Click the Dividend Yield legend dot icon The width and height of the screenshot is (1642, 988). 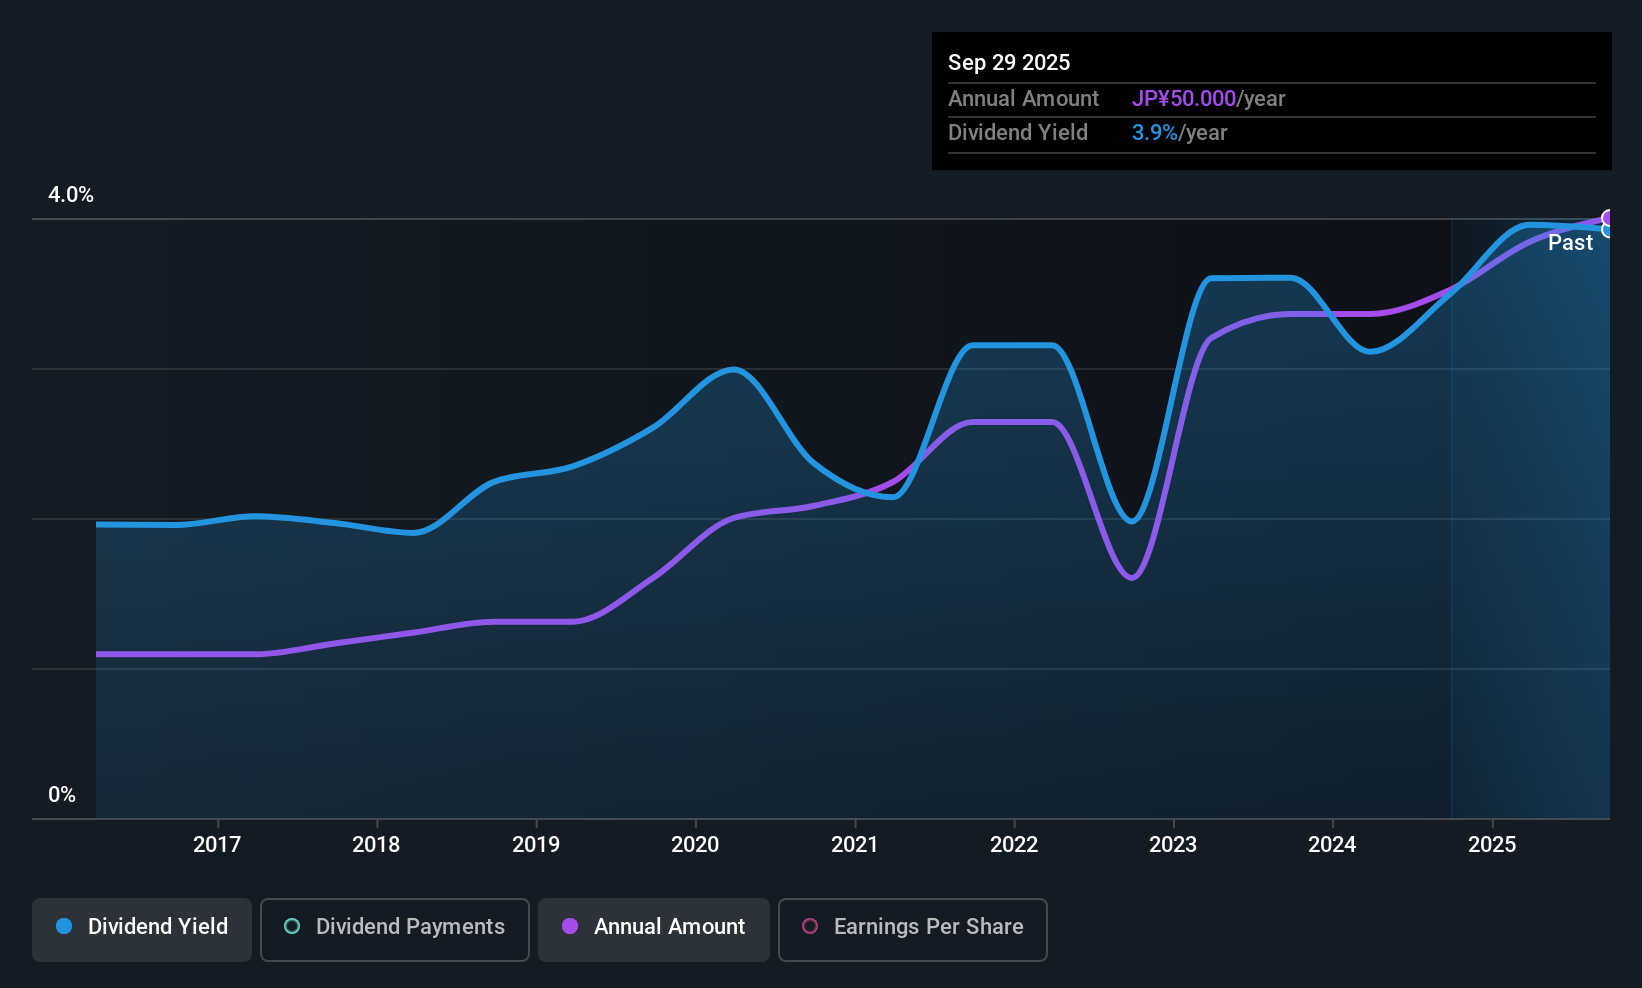tap(63, 927)
